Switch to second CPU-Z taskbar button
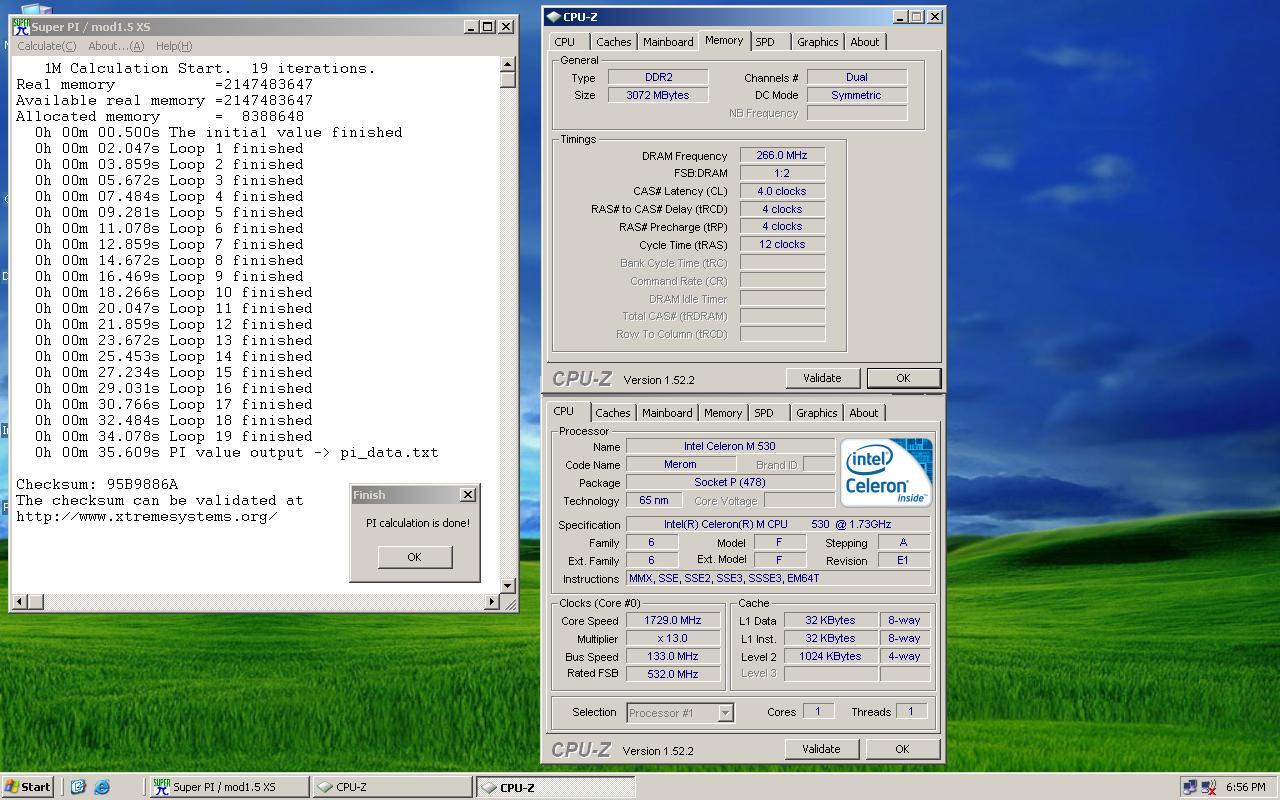Viewport: 1280px width, 800px height. tap(555, 787)
